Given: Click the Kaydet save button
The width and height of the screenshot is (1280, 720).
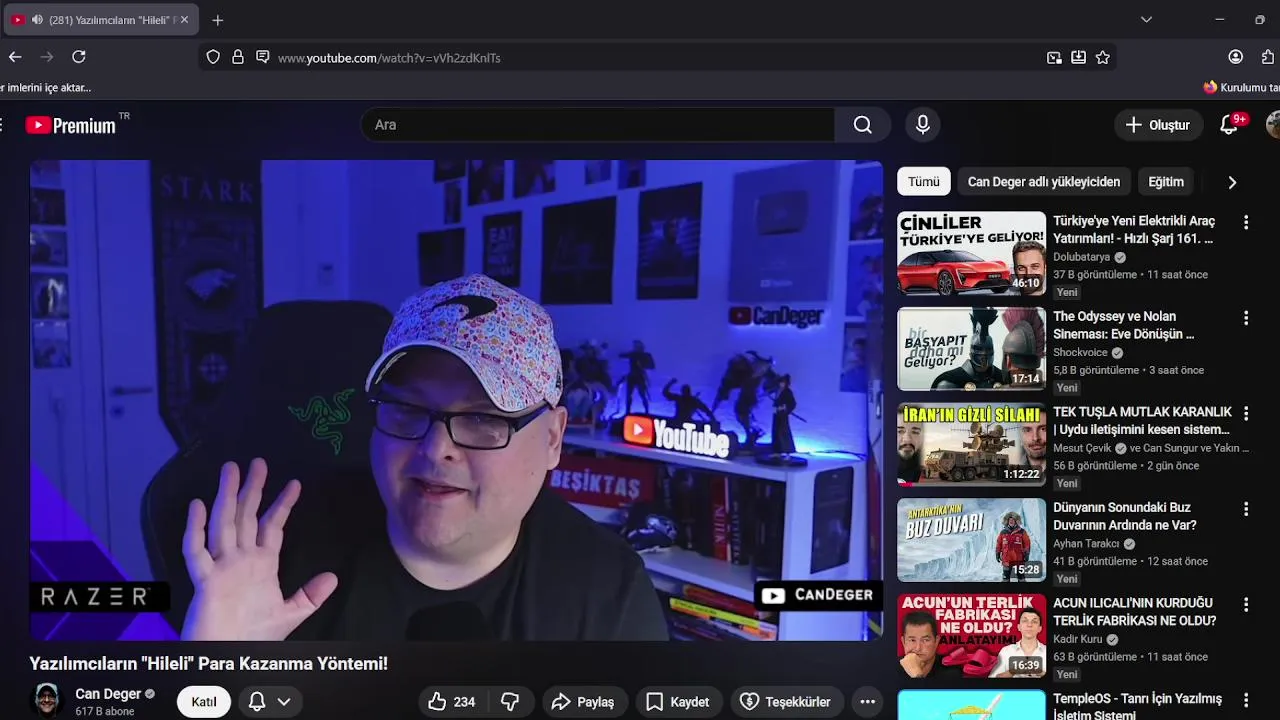Looking at the screenshot, I should point(677,702).
